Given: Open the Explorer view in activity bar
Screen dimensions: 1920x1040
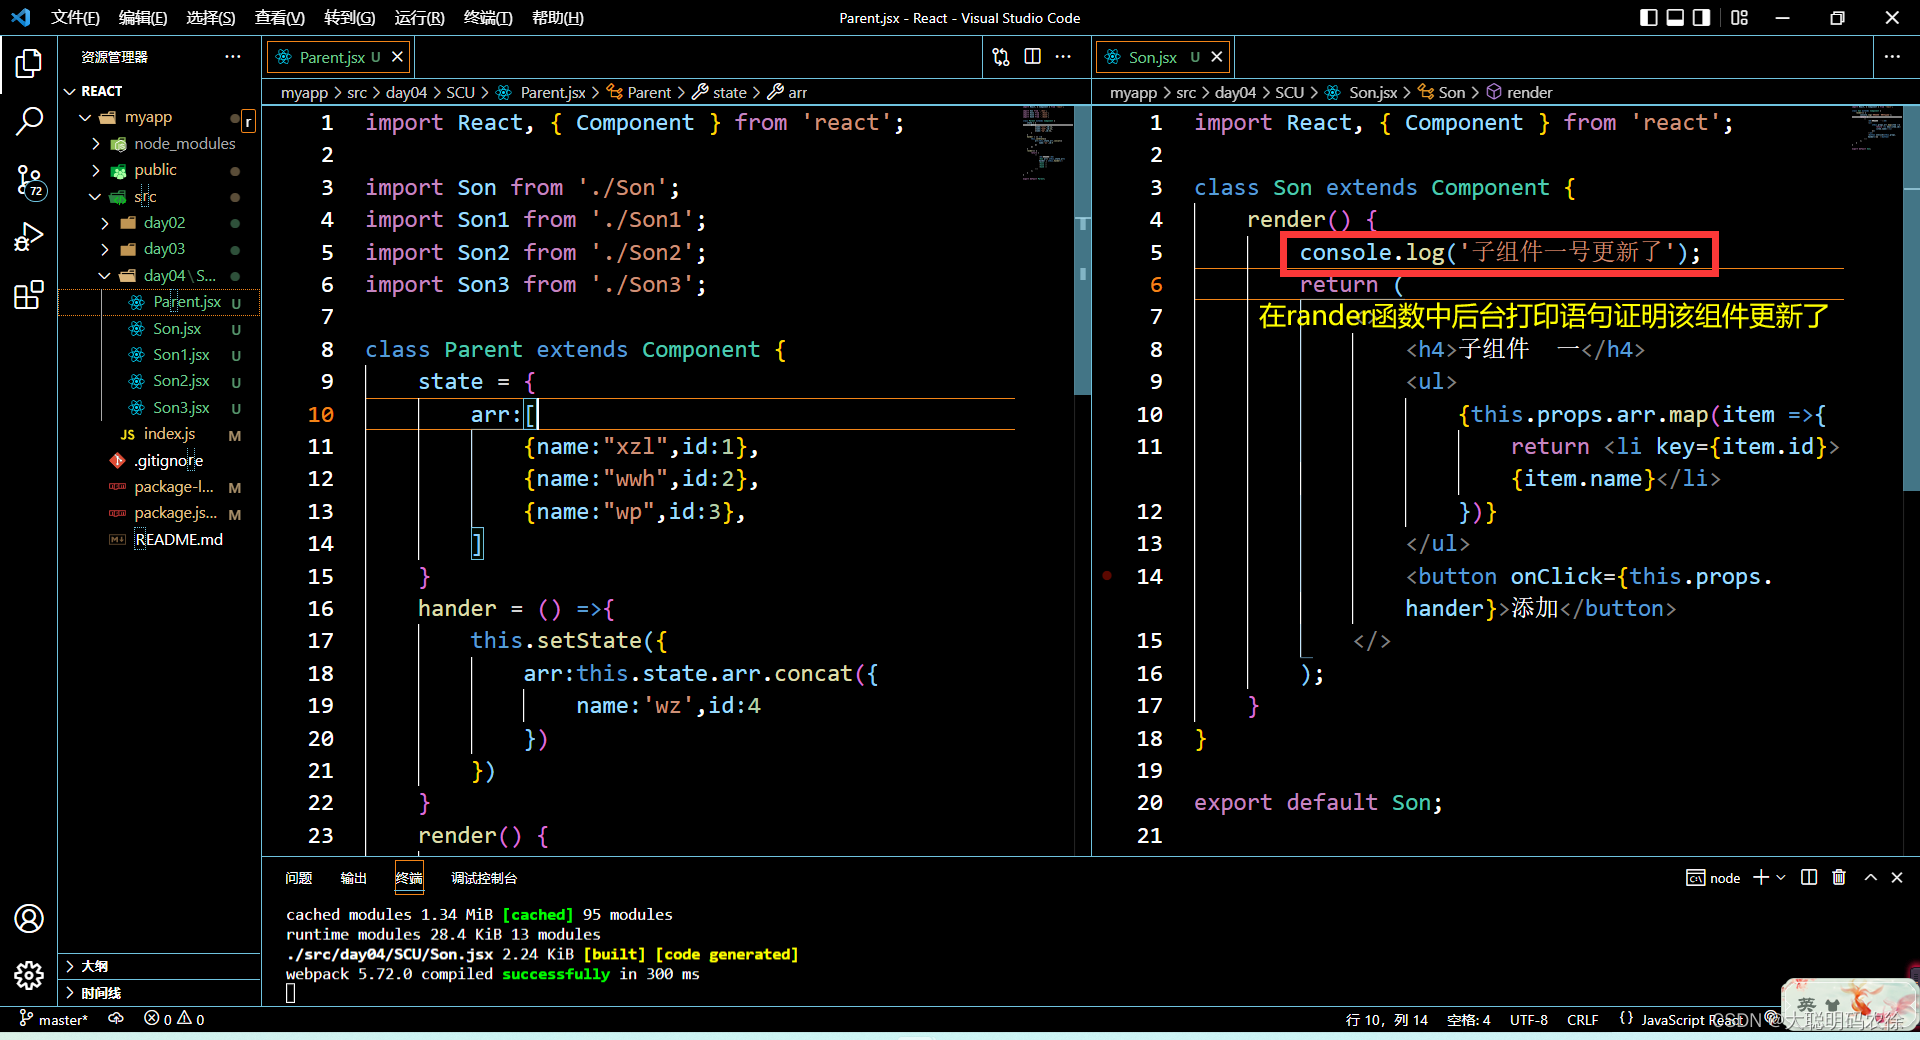Looking at the screenshot, I should [x=29, y=64].
